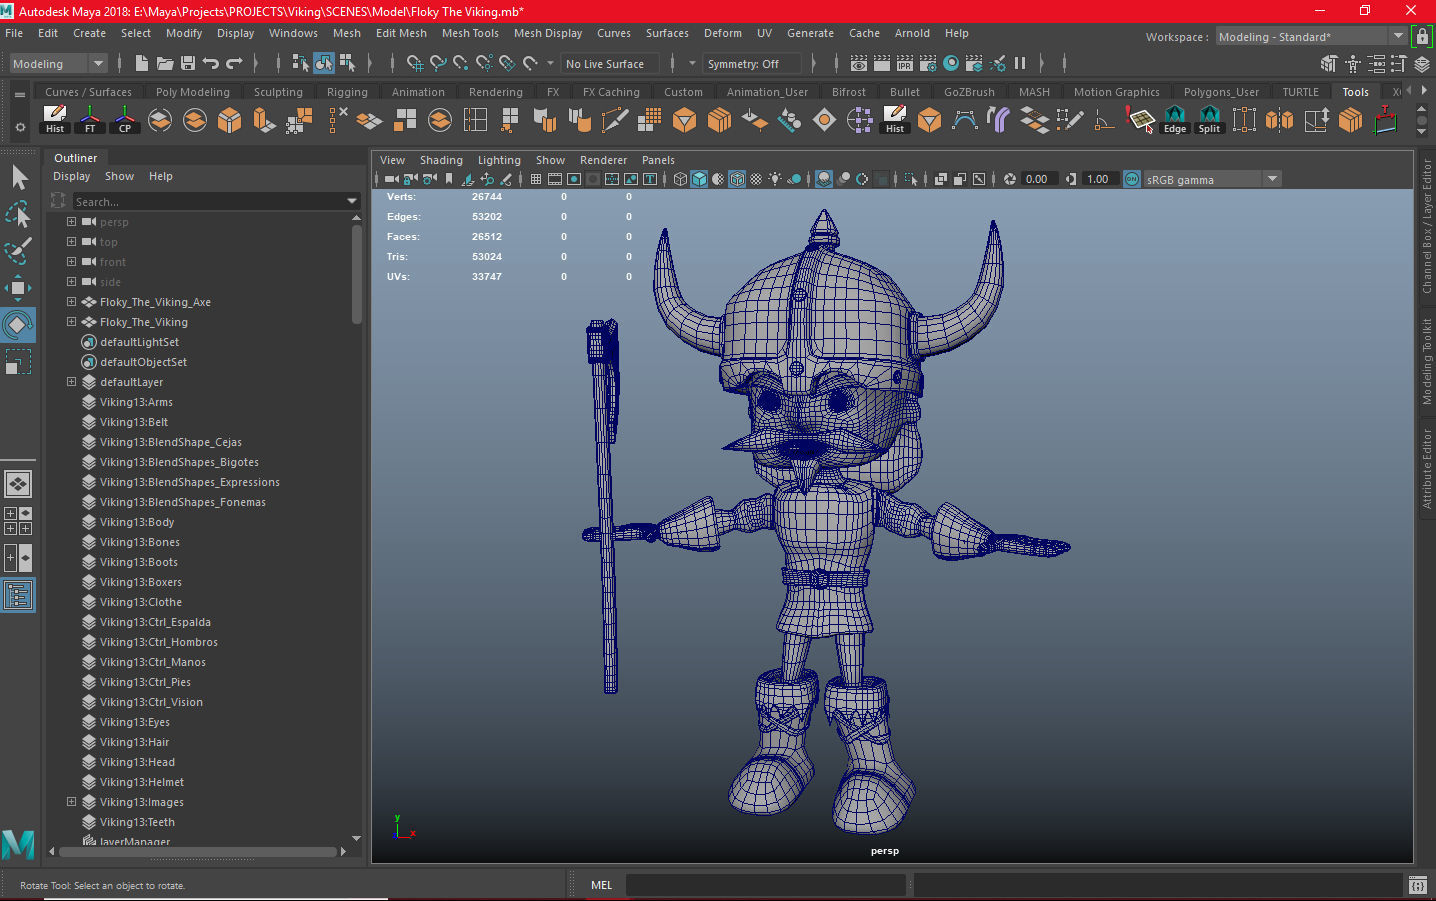Pick the Scale tool in the toolbox

coord(19,361)
